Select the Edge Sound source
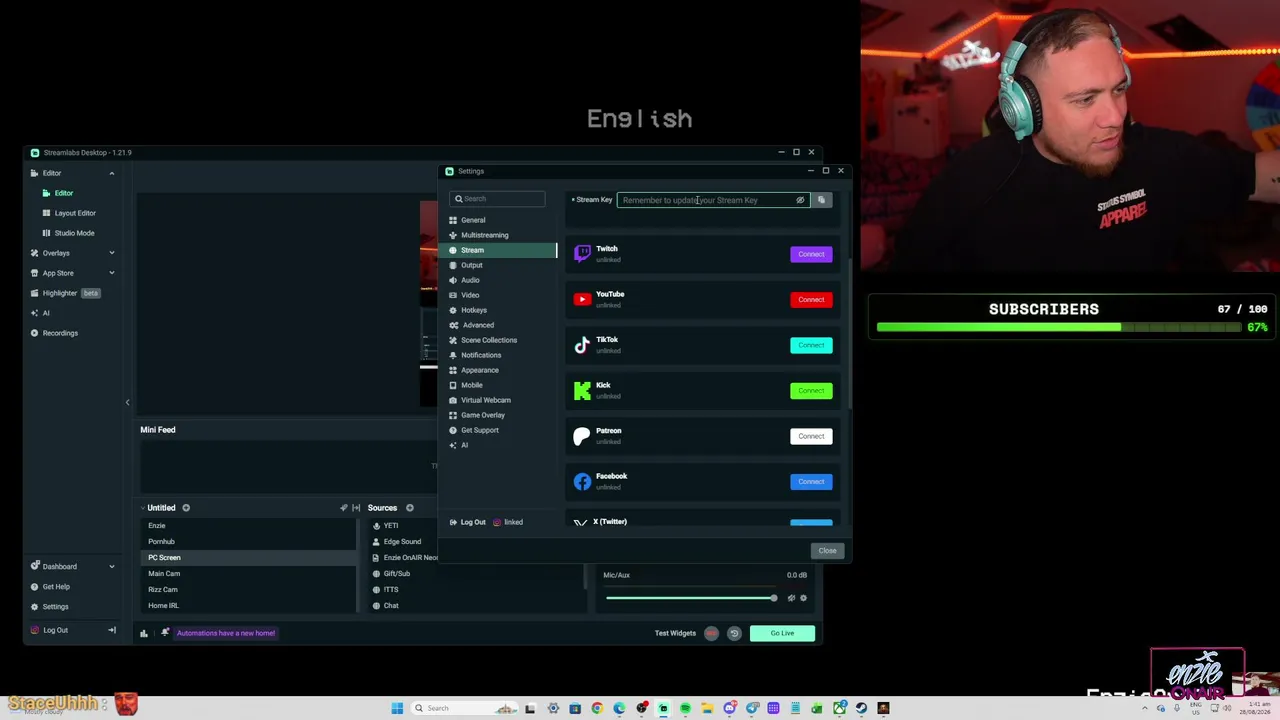 click(402, 542)
